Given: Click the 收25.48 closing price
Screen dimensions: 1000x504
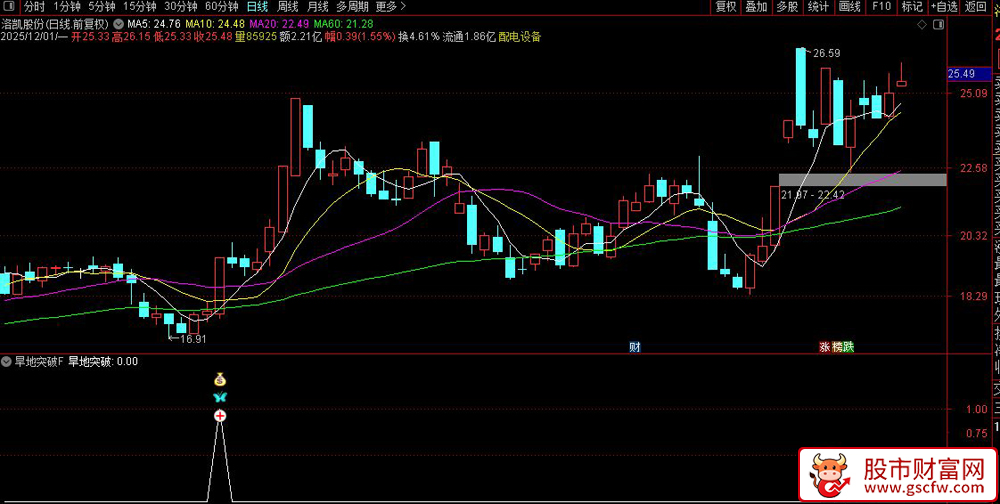Looking at the screenshot, I should [213, 36].
